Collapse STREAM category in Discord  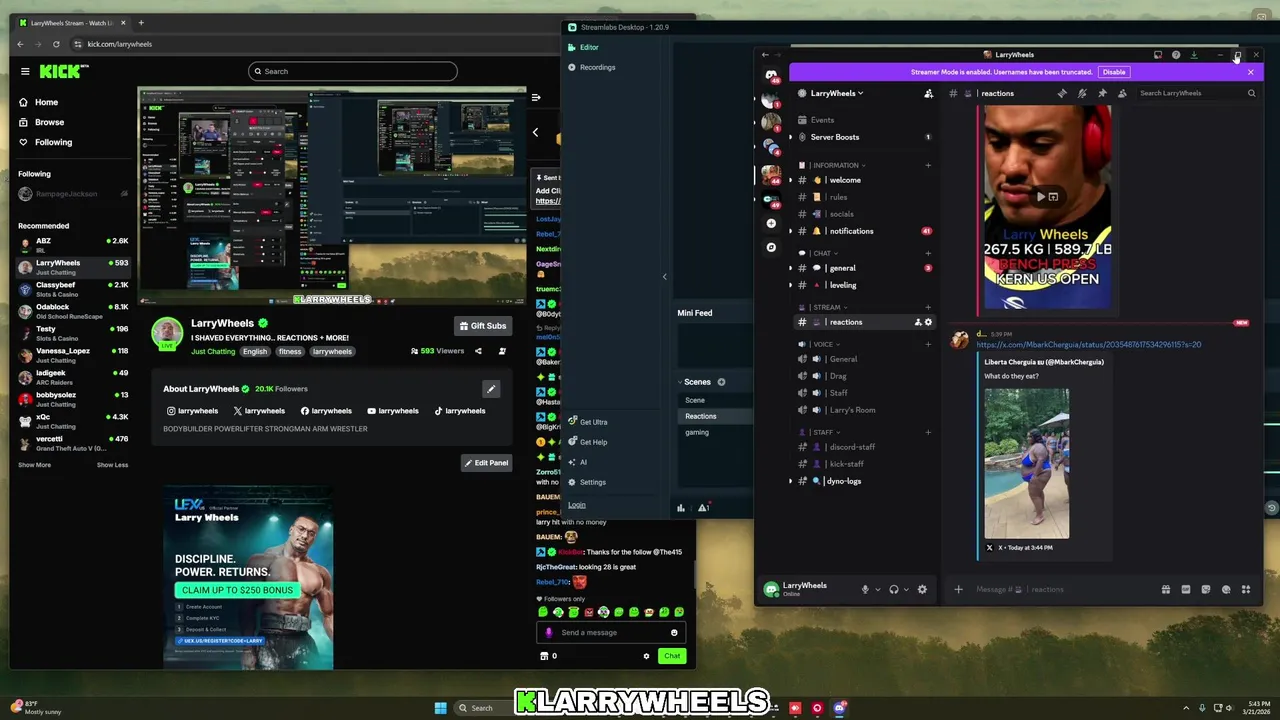(x=830, y=307)
